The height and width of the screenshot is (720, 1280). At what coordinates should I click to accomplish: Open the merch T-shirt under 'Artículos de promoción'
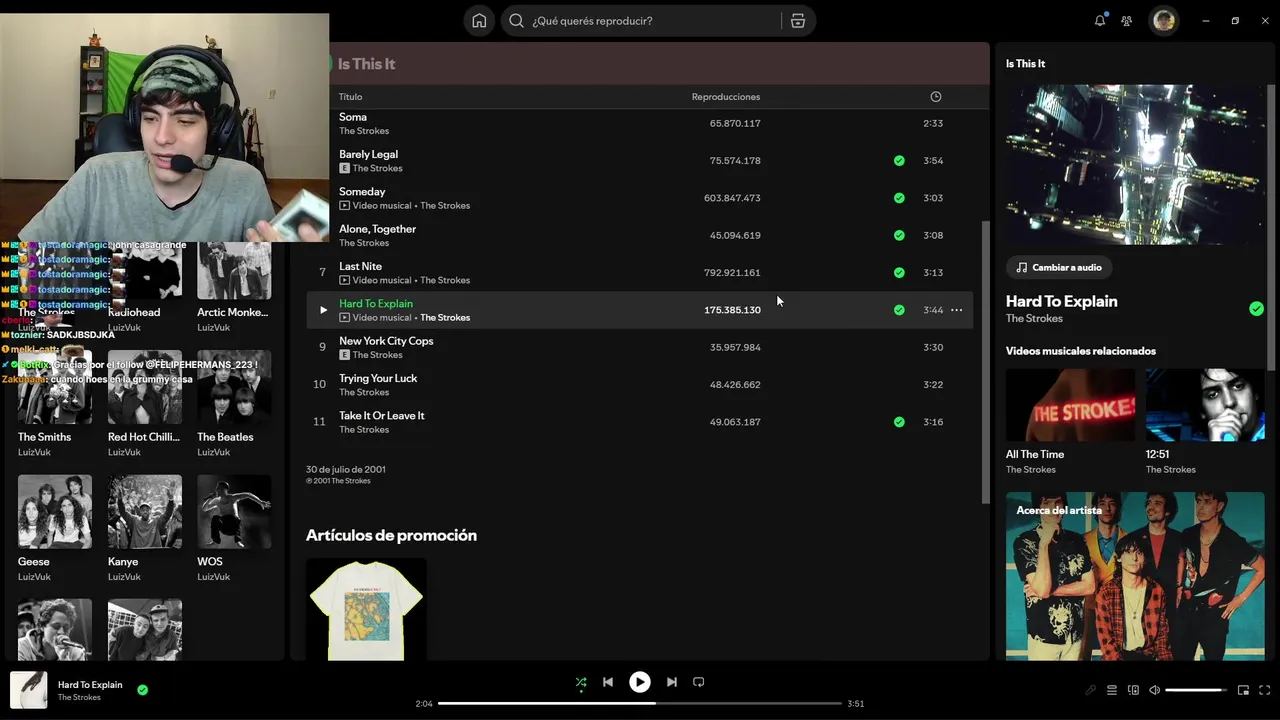pyautogui.click(x=366, y=609)
